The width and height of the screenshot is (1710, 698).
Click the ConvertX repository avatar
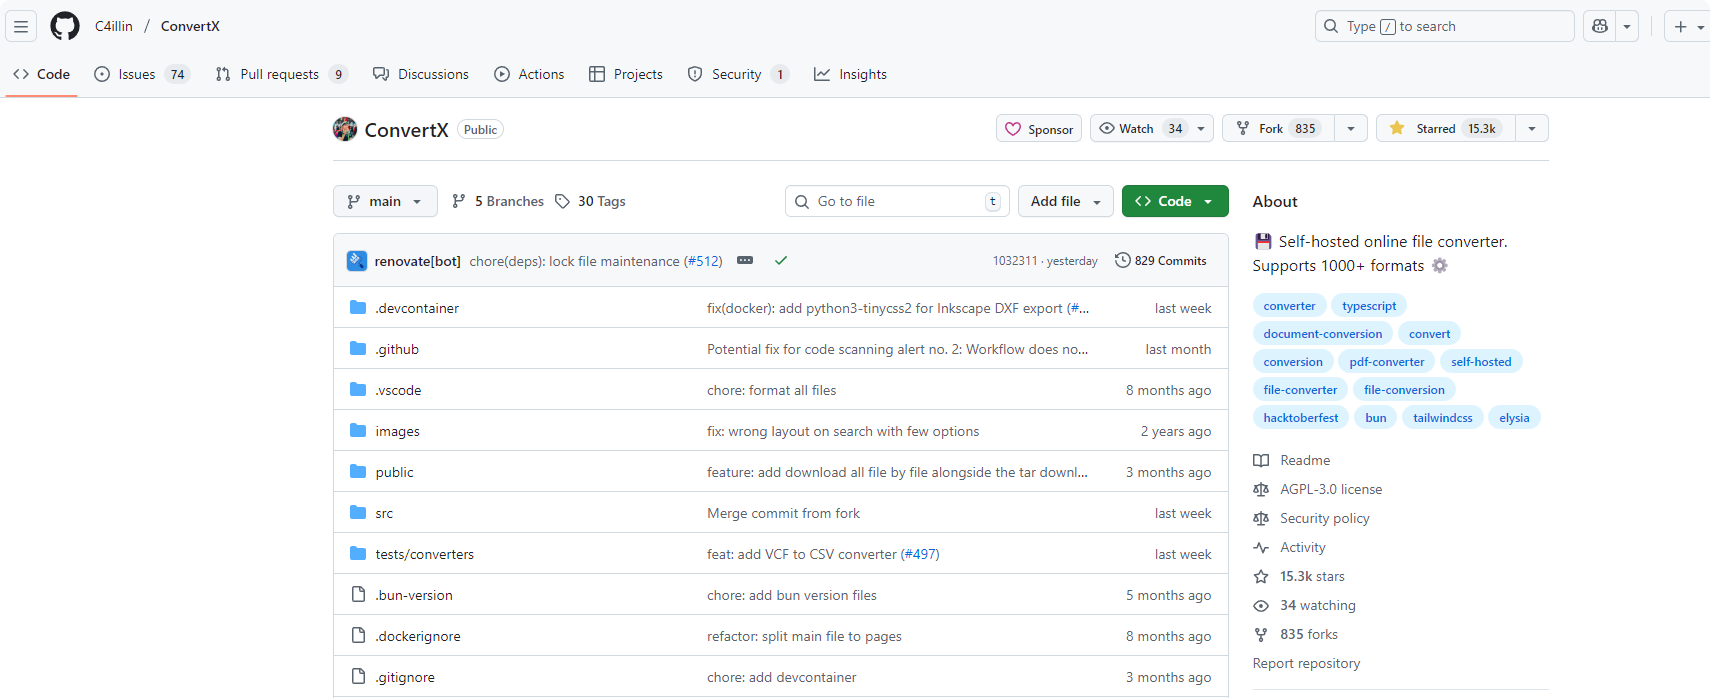click(345, 129)
